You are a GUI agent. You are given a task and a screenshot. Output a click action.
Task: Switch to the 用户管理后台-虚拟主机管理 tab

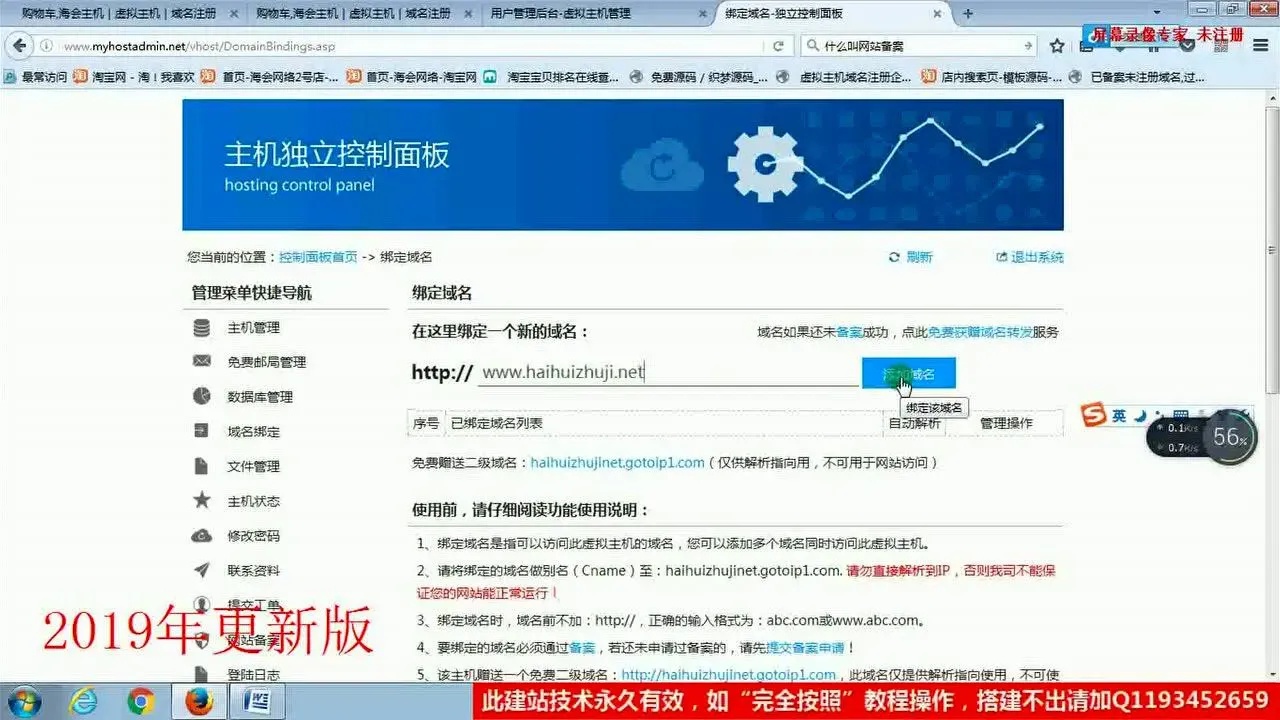tap(598, 14)
